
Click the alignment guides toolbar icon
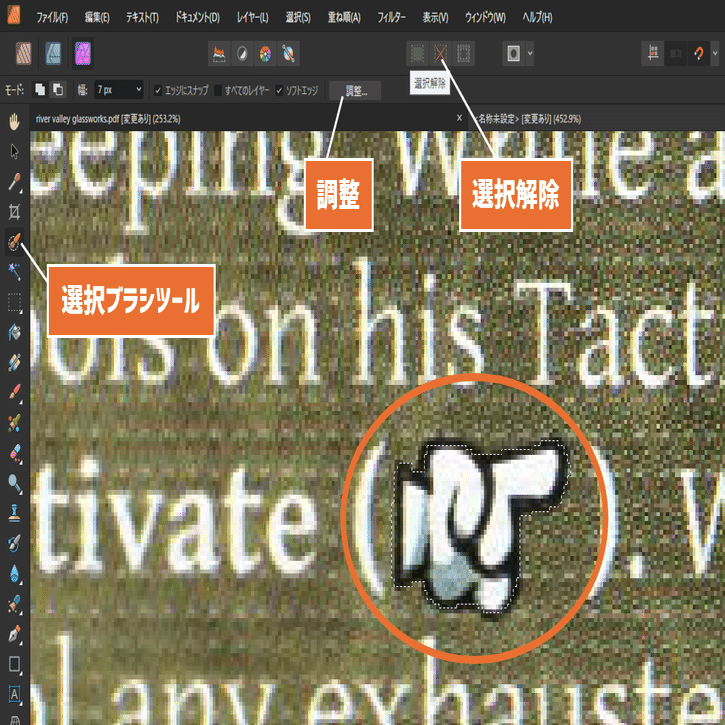click(653, 54)
